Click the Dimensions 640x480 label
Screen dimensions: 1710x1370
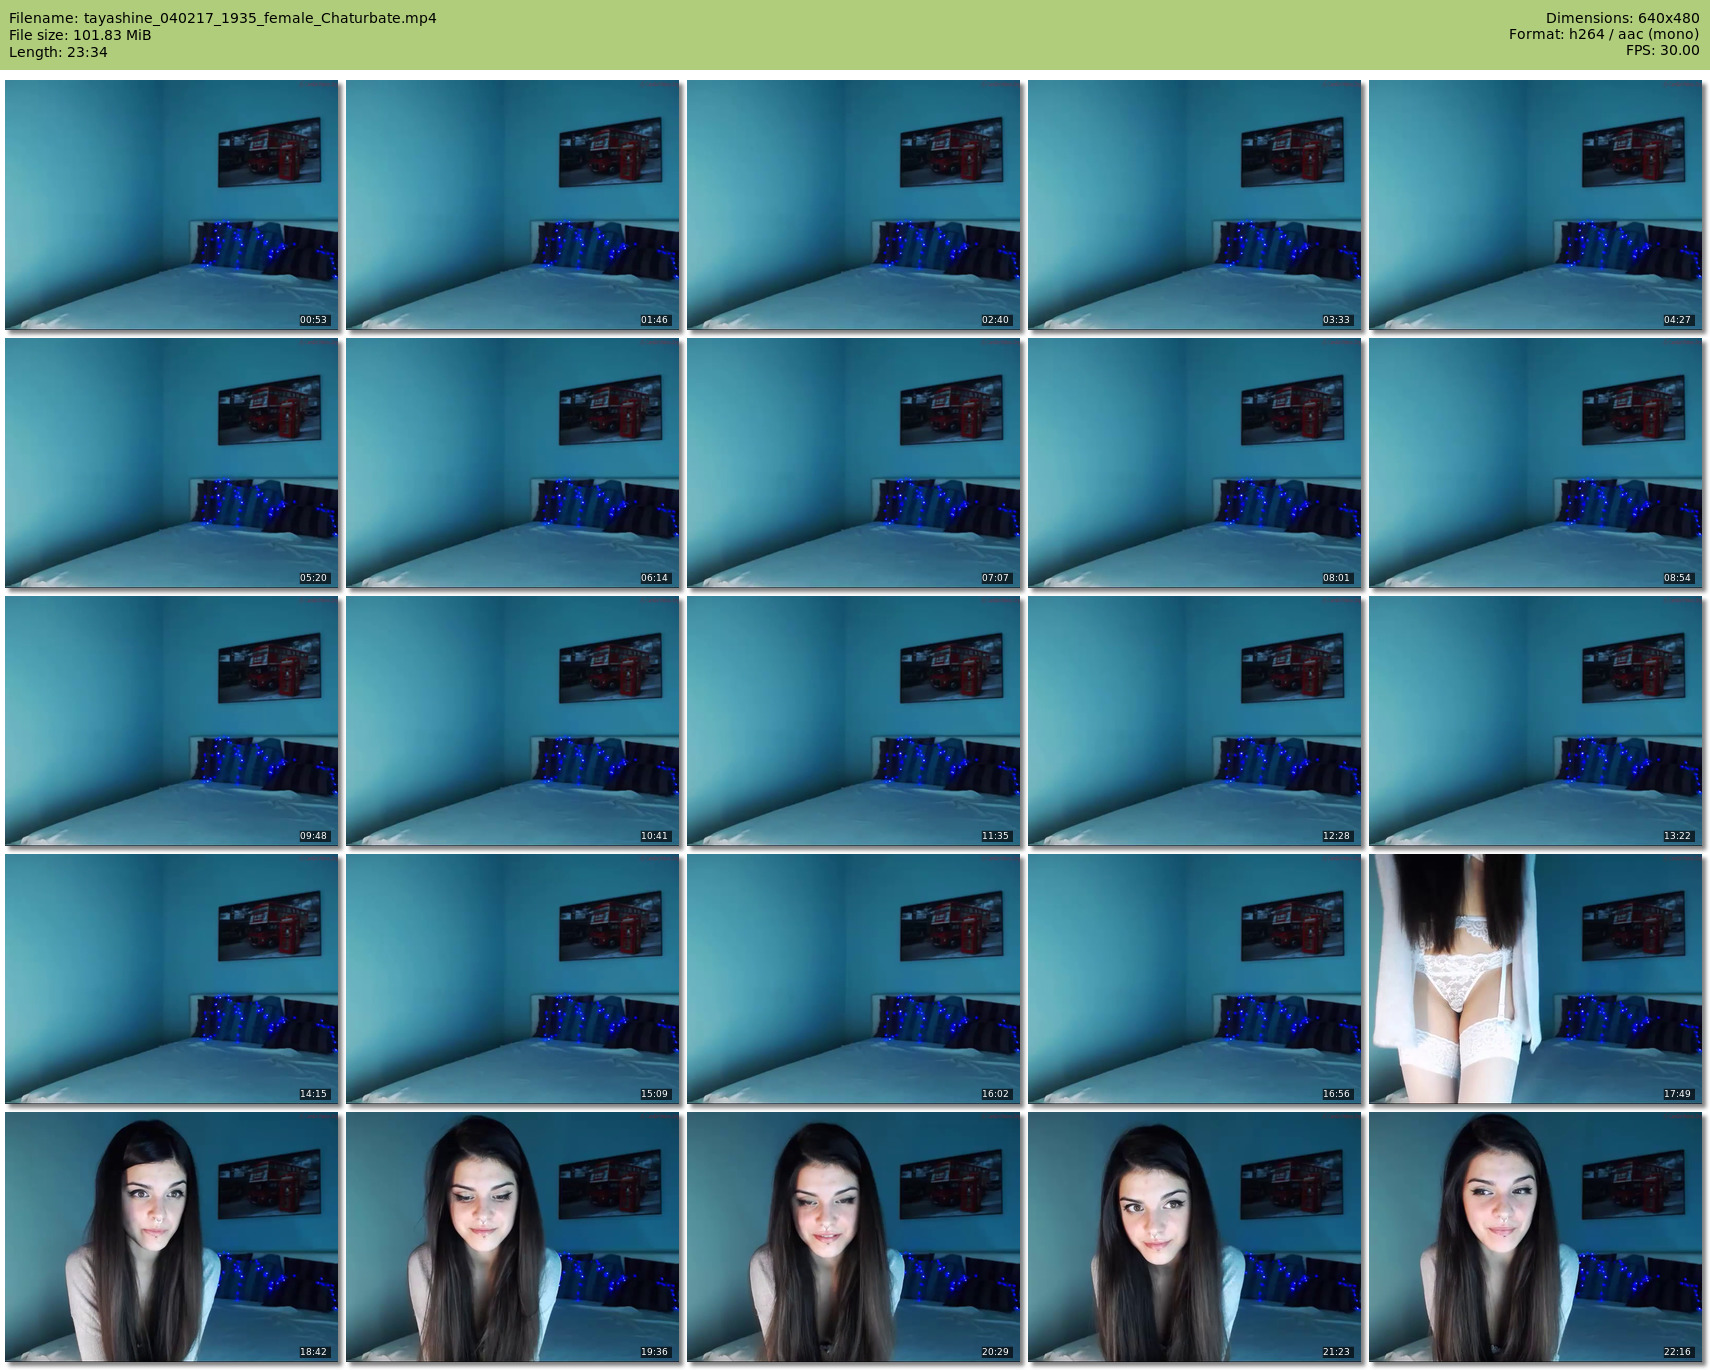[1622, 18]
